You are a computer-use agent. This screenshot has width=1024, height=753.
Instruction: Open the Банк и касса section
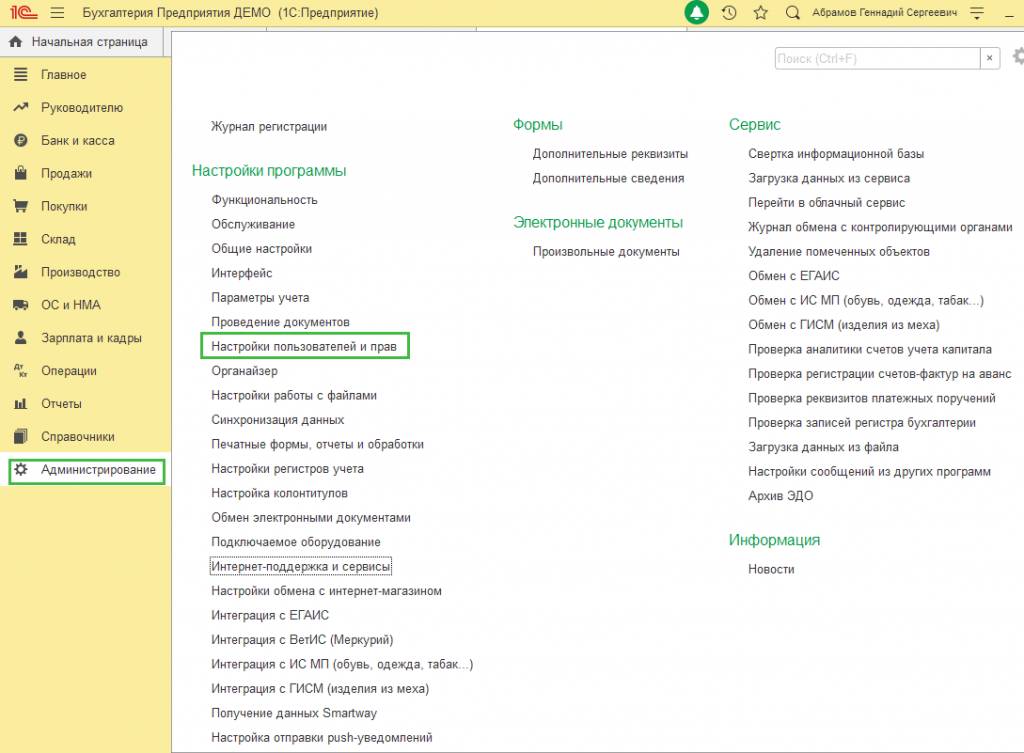77,140
